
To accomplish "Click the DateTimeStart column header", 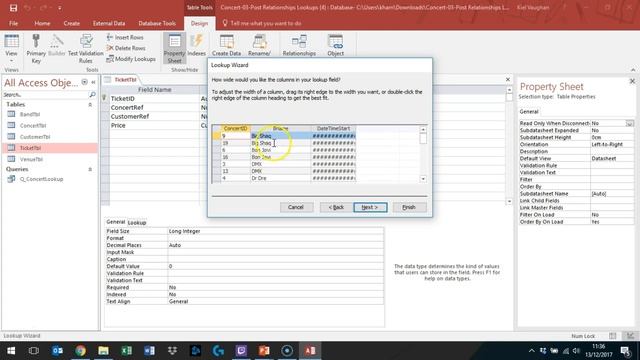I will tap(333, 129).
